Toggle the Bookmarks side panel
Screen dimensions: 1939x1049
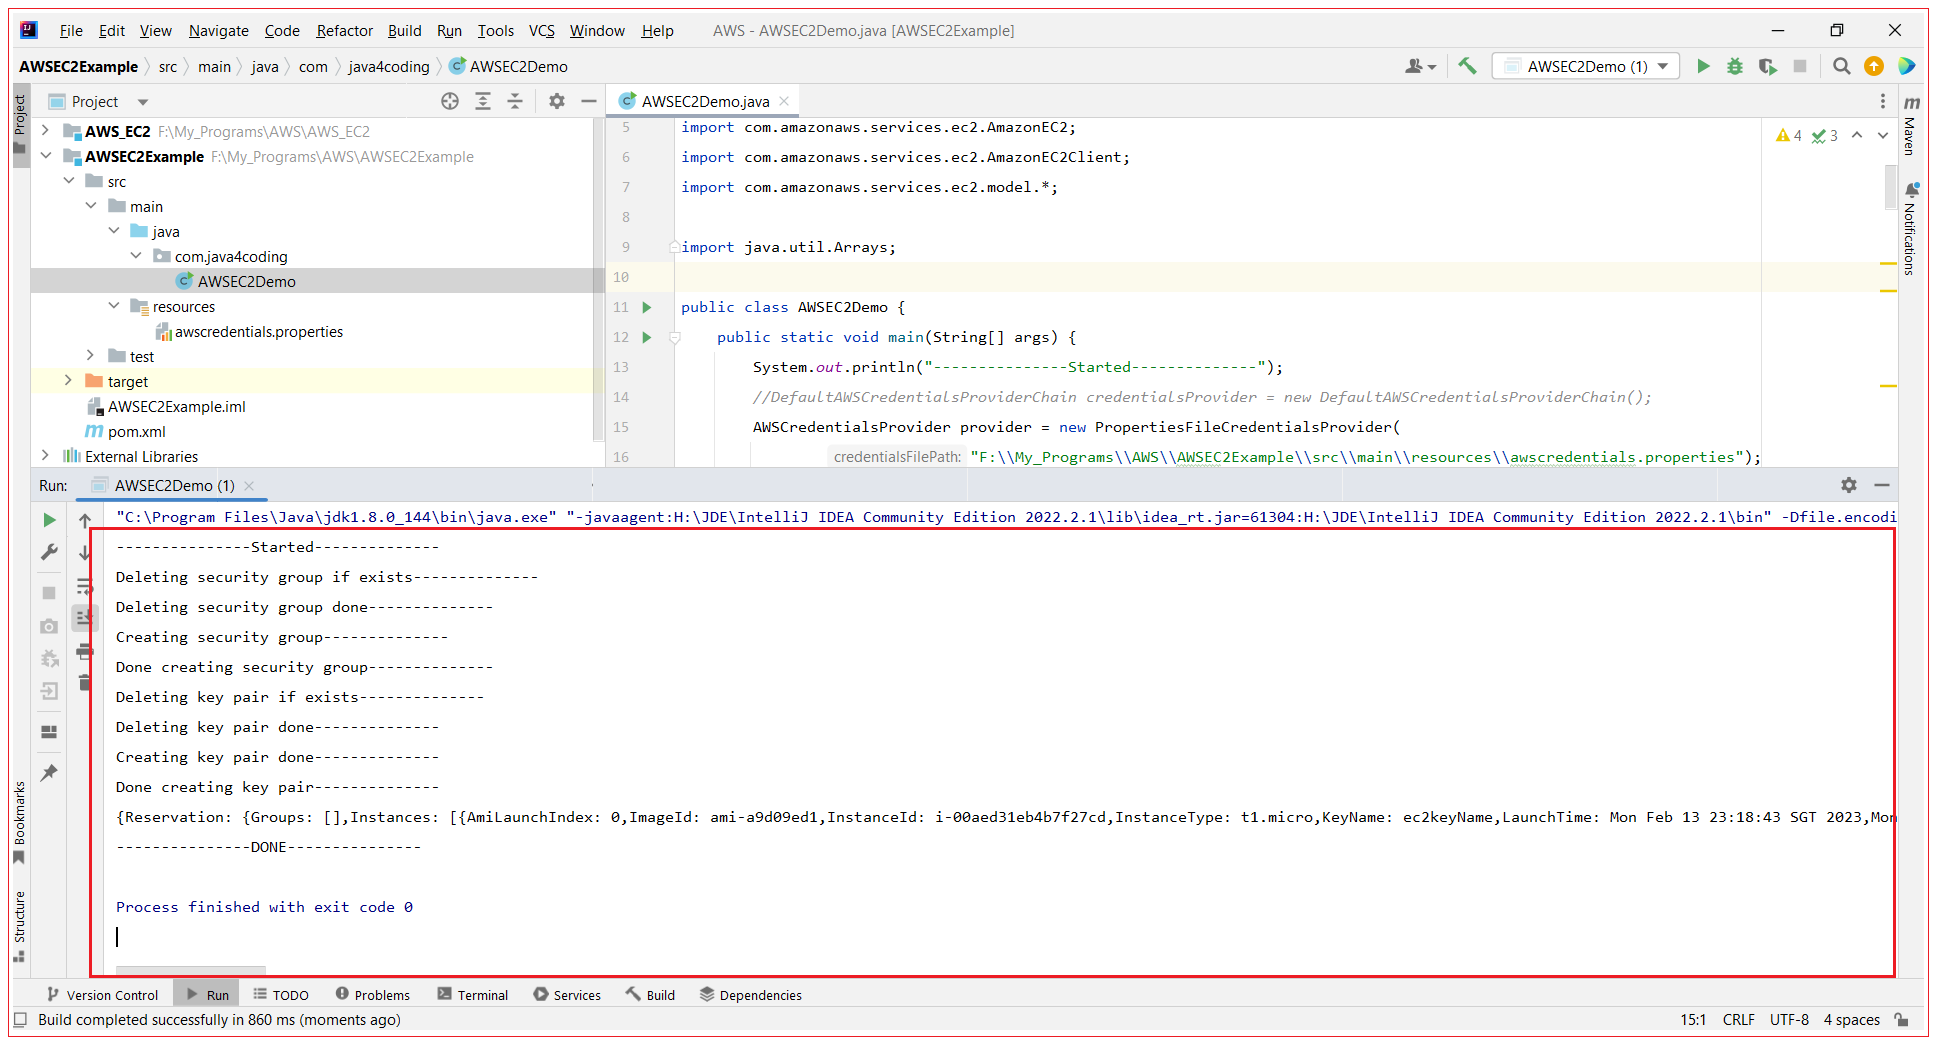click(19, 823)
